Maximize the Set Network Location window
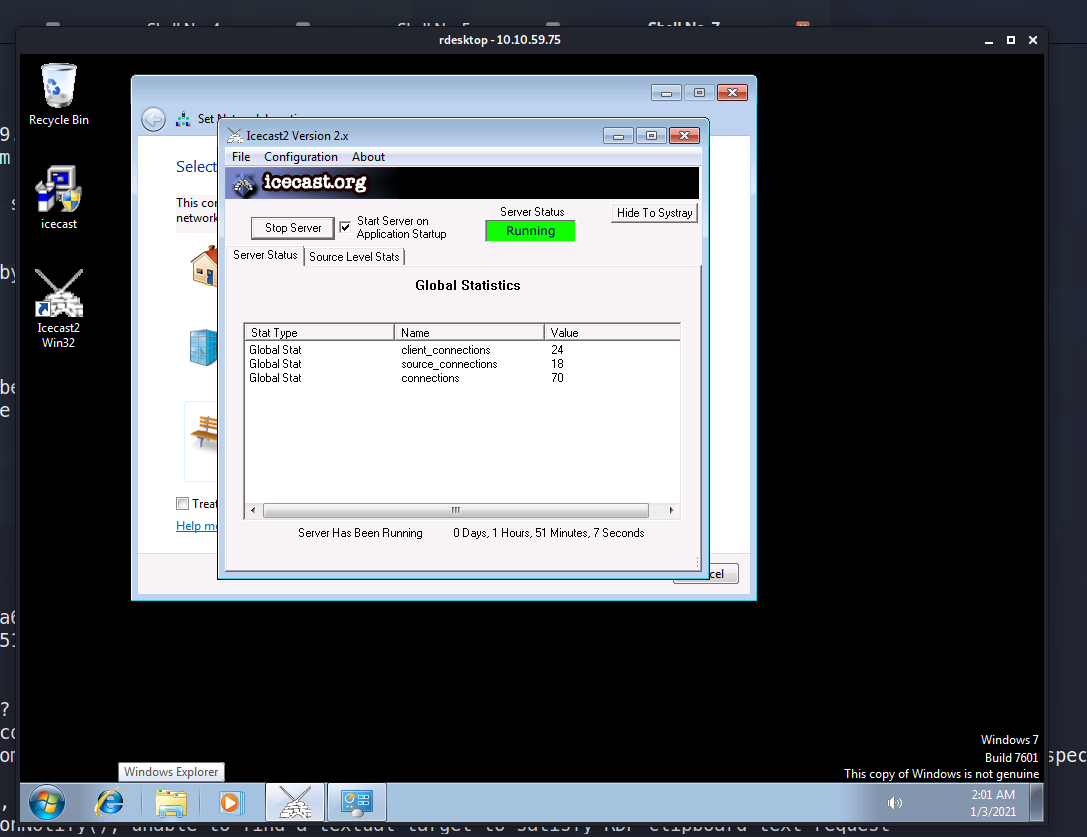Image resolution: width=1087 pixels, height=837 pixels. [x=699, y=92]
